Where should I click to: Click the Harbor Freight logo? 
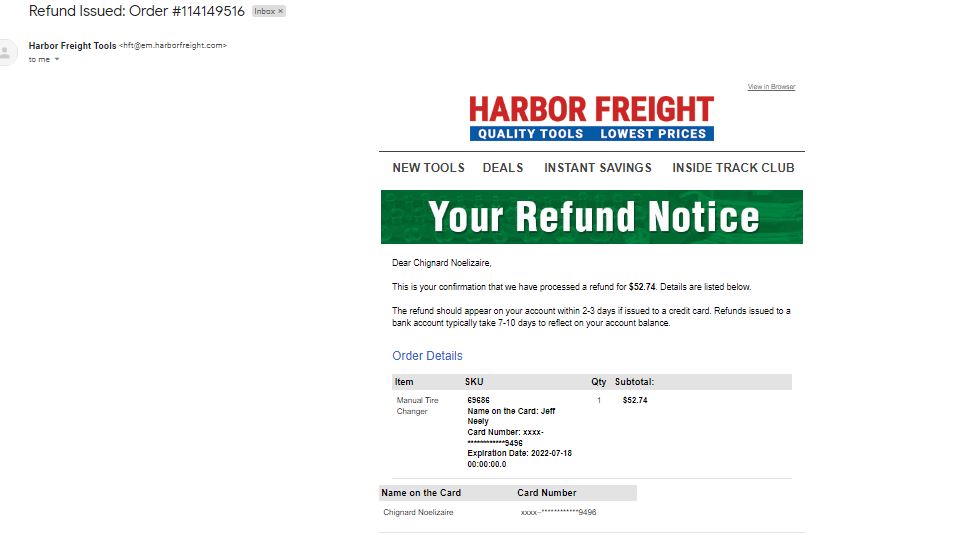591,118
